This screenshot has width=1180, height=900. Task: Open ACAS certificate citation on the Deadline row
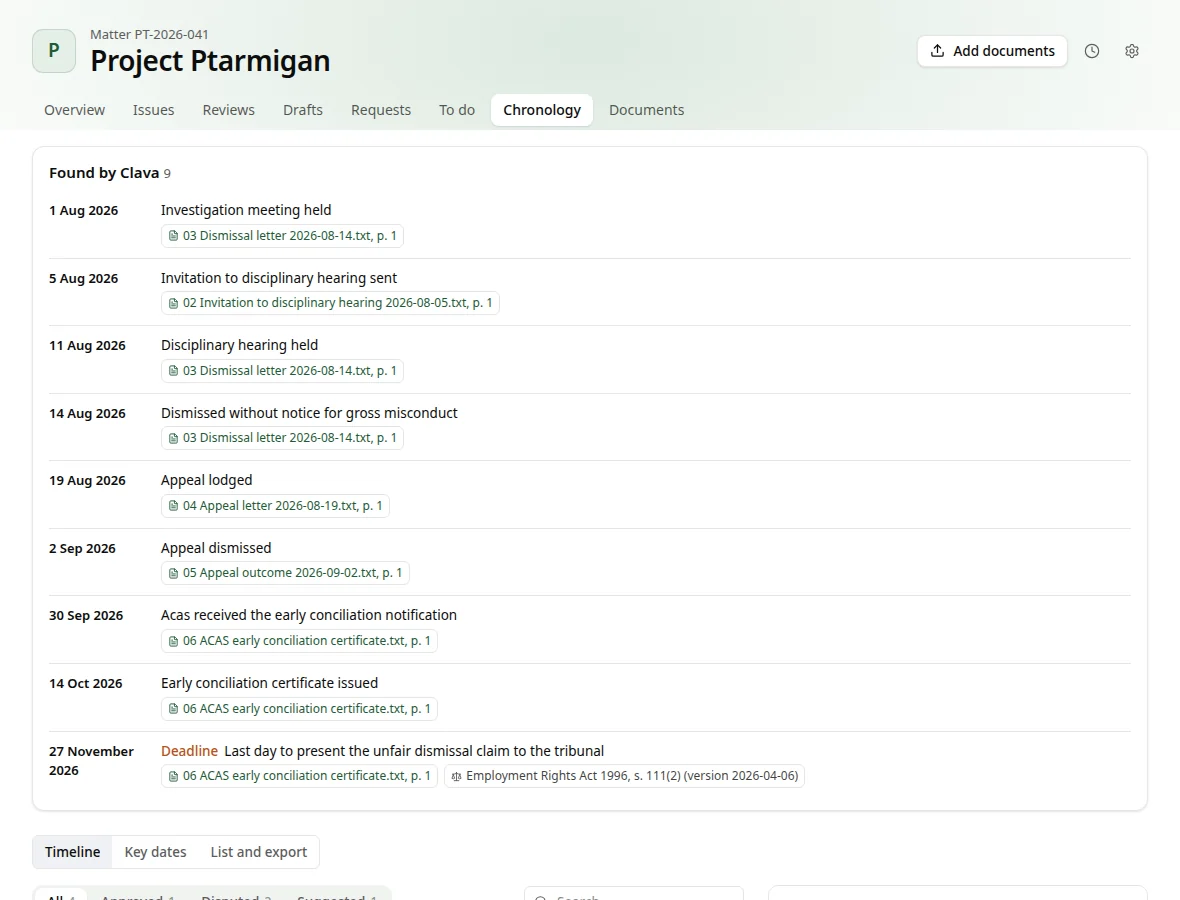click(x=300, y=776)
